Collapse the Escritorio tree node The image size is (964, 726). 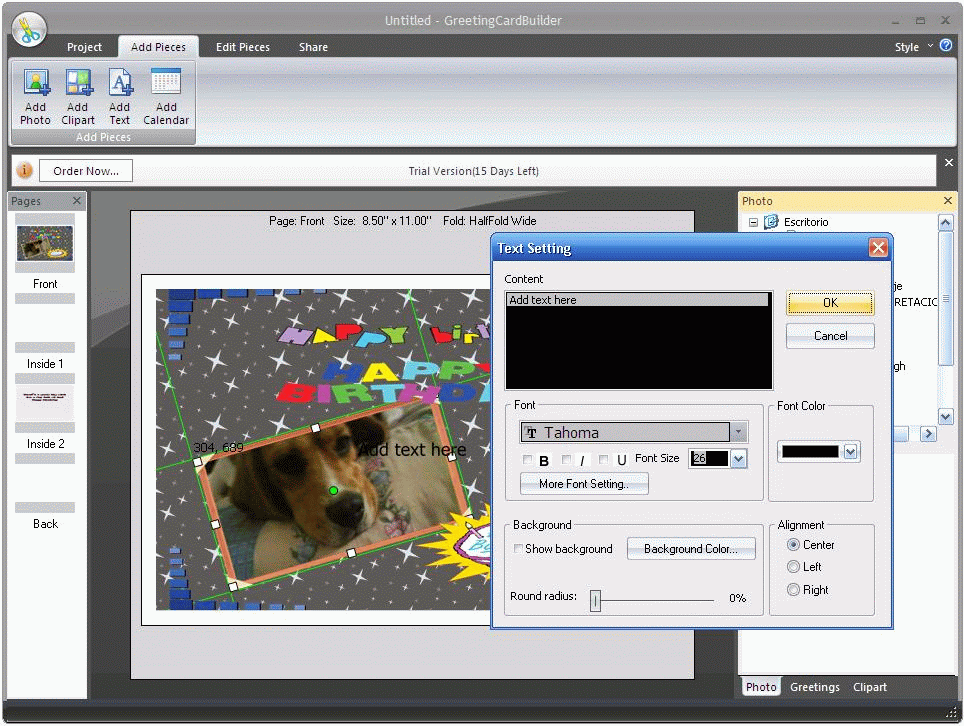pos(753,222)
